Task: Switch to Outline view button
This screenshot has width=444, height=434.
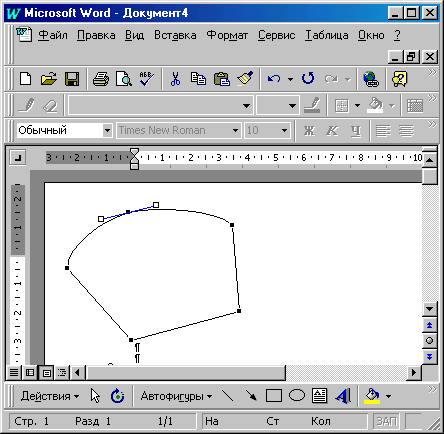Action: [62, 372]
